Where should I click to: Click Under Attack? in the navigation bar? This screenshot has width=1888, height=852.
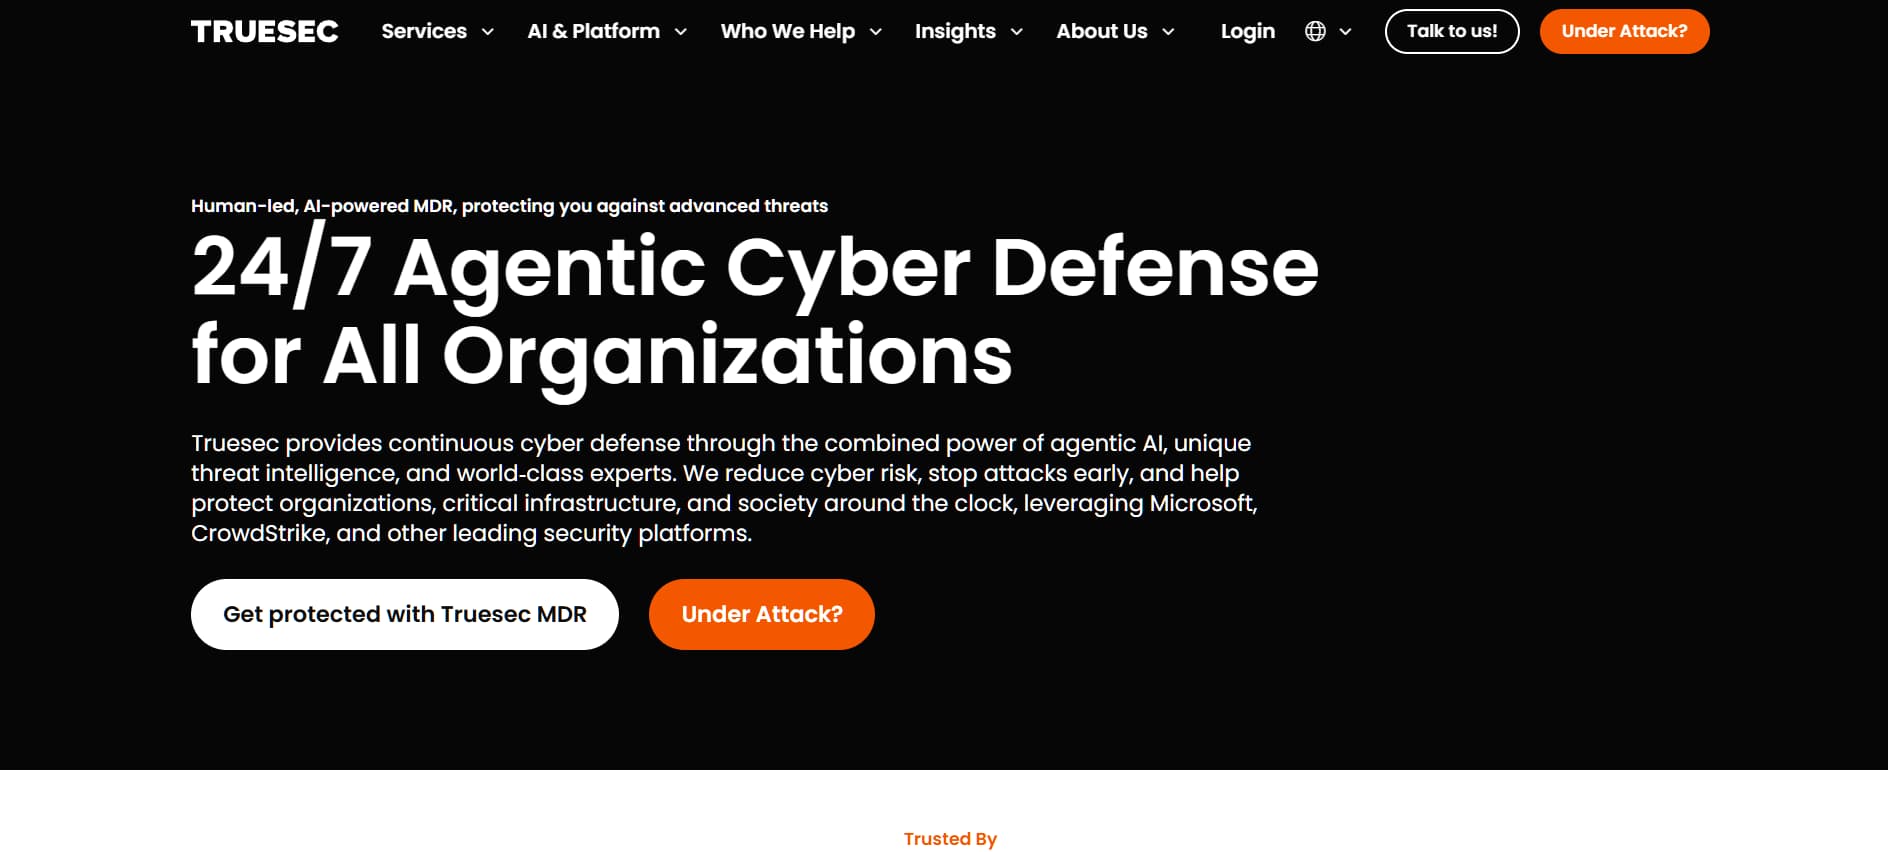point(1624,31)
